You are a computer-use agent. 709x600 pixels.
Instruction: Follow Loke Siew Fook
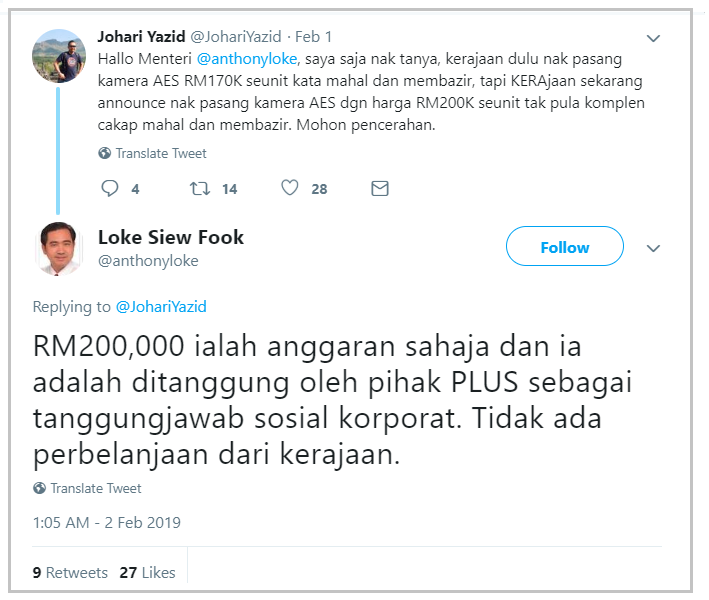(x=565, y=246)
